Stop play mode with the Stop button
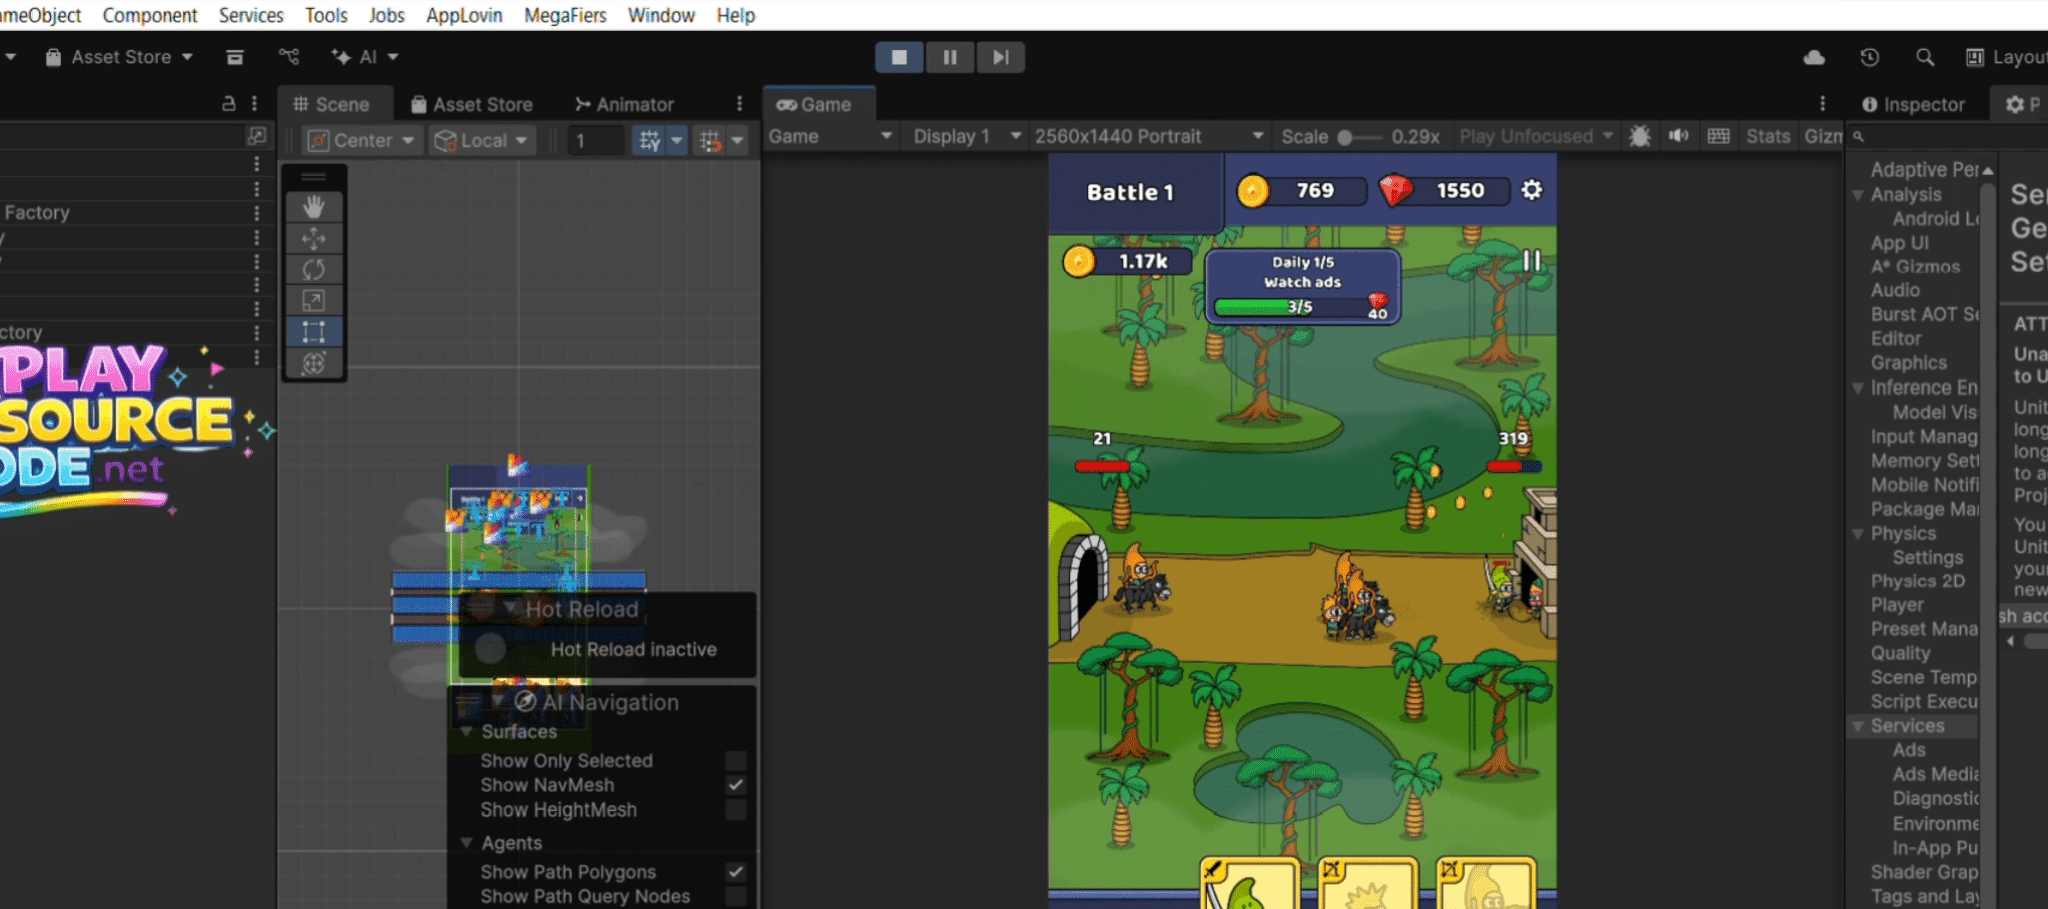 900,57
